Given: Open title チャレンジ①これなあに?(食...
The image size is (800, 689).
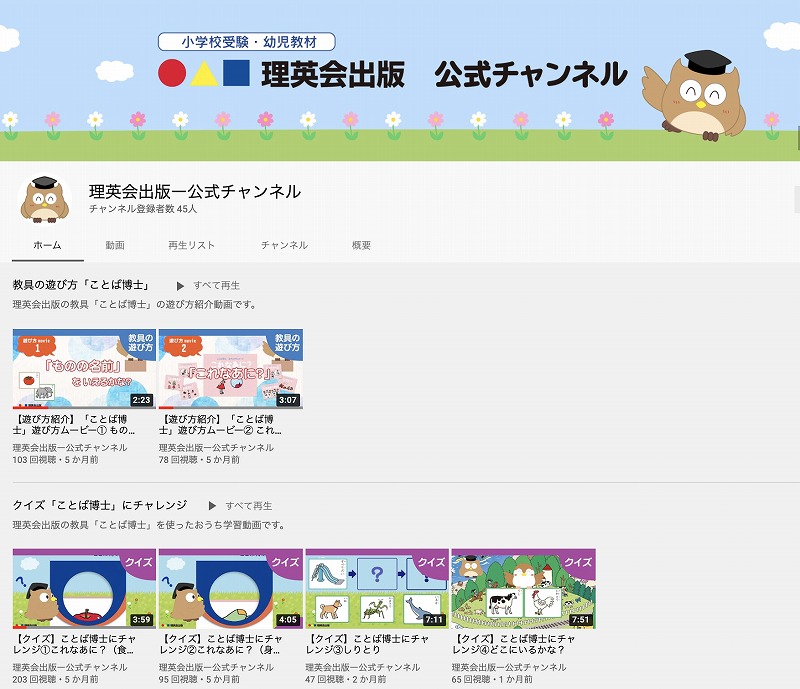Looking at the screenshot, I should coord(74,644).
